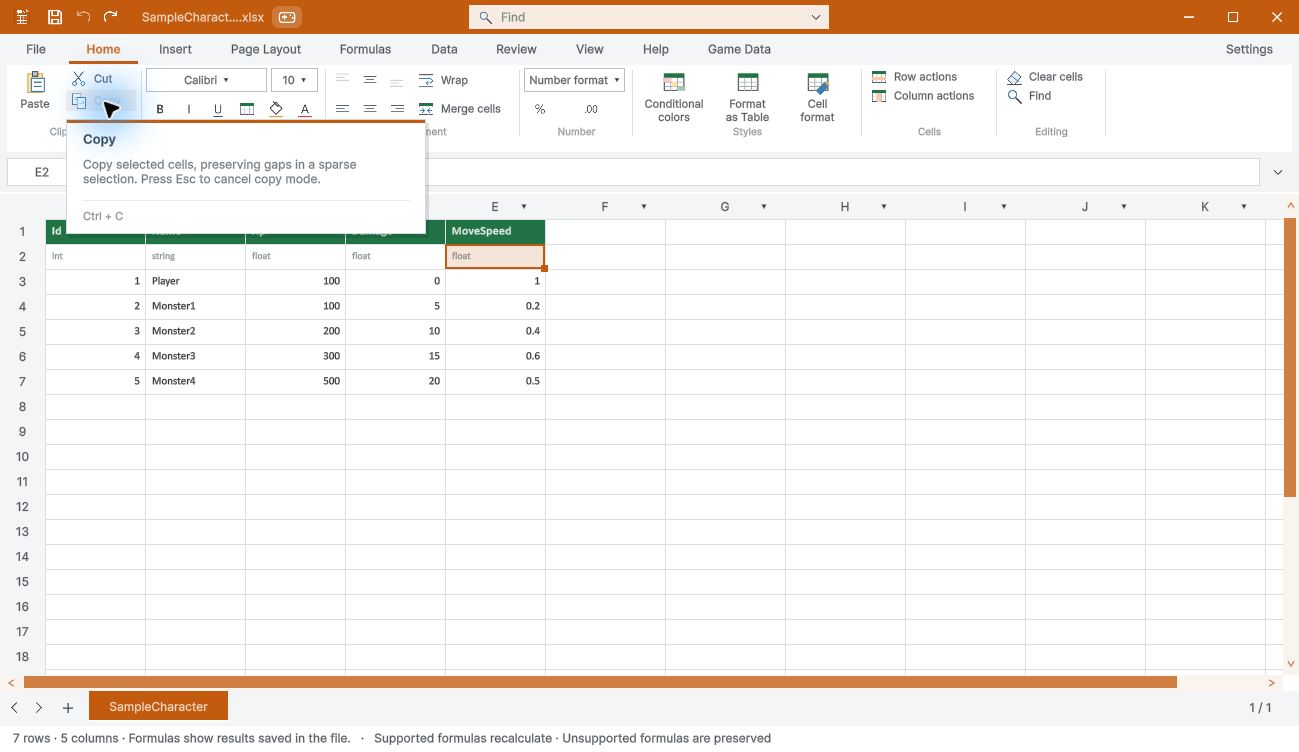Click the .00 decimal format button
The width and height of the screenshot is (1299, 752).
591,109
